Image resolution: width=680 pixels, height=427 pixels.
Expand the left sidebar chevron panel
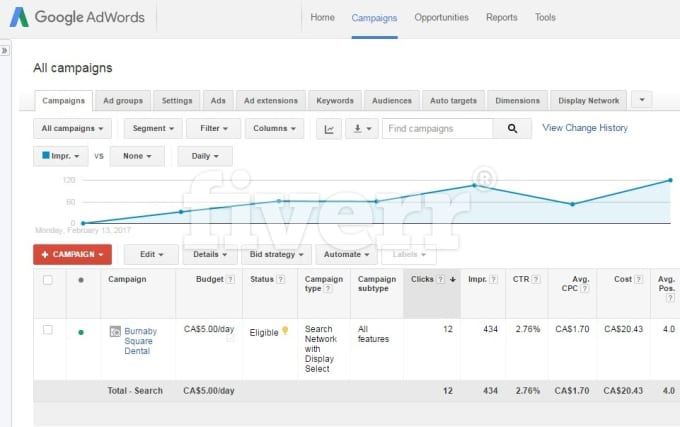point(4,51)
